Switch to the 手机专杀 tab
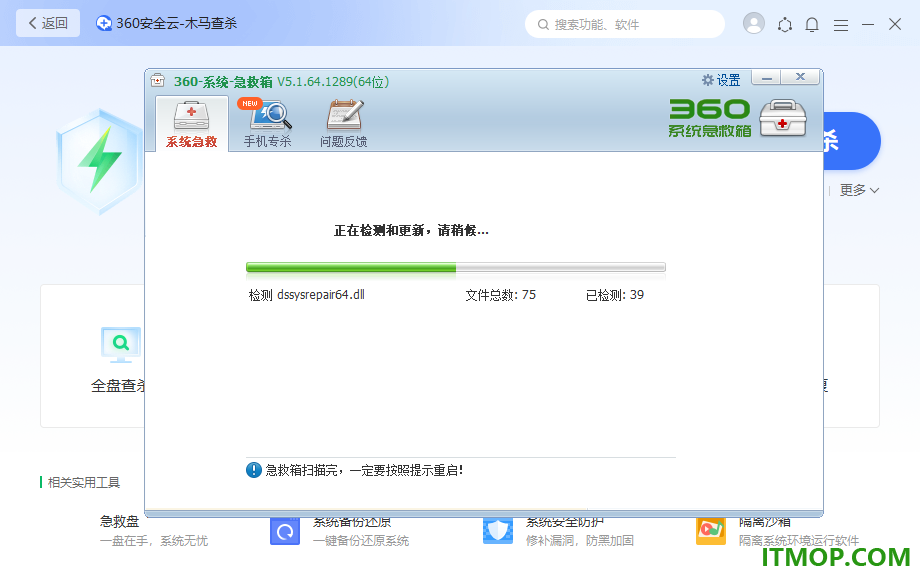This screenshot has width=920, height=580. (x=268, y=124)
